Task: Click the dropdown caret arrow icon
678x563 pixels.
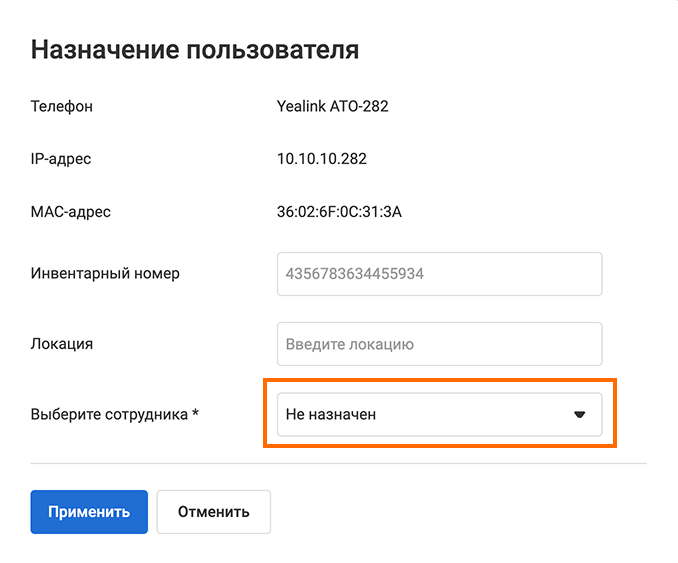Action: (x=579, y=414)
